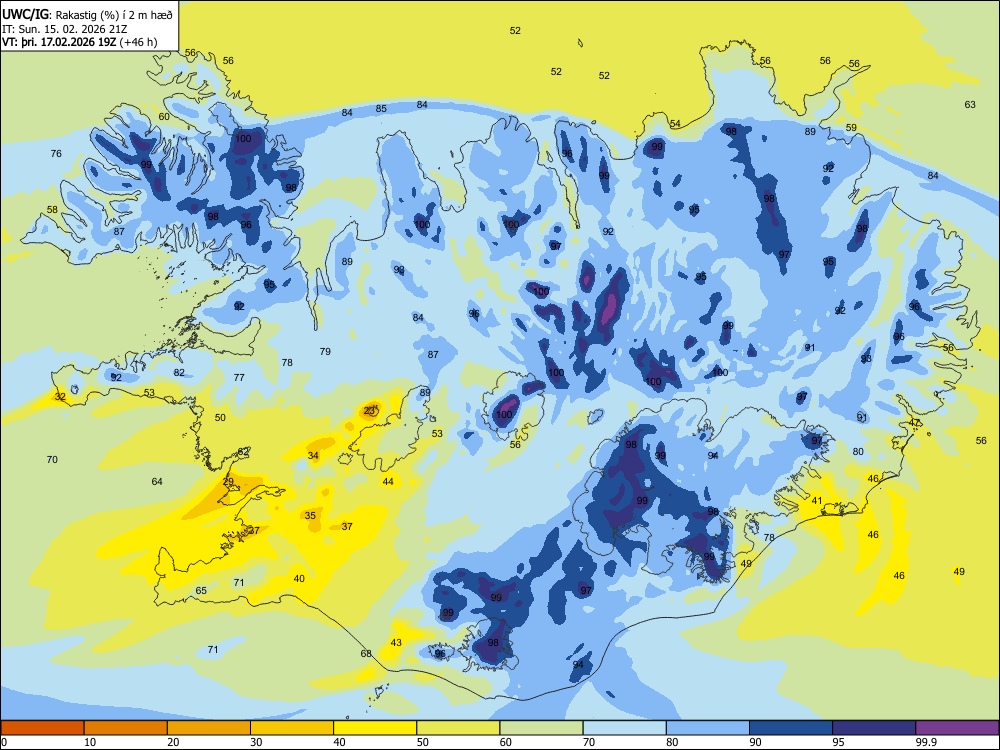Click the map value '29' in the southwest
Image resolution: width=1000 pixels, height=750 pixels.
(x=228, y=482)
